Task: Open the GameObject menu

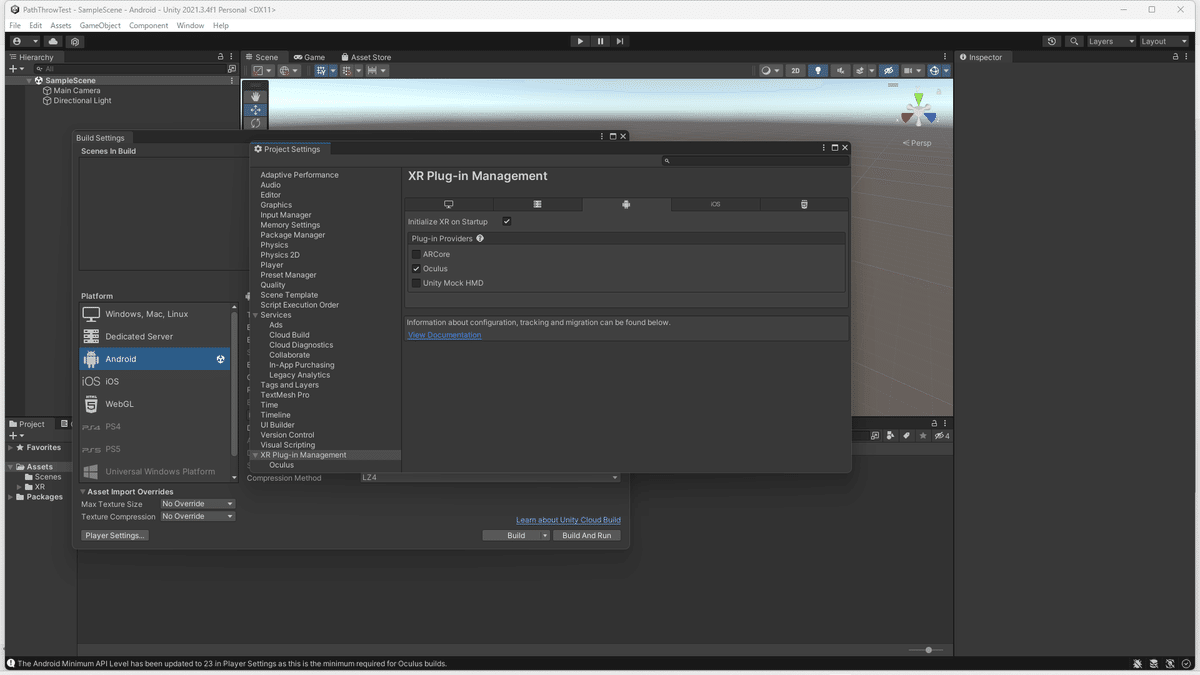Action: click(100, 25)
